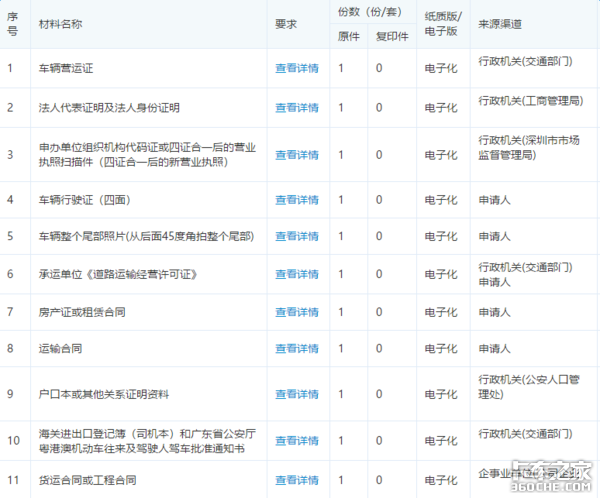The height and width of the screenshot is (498, 600).
Task: Click details link for 海关进出口登记簿 row
Action: click(x=297, y=441)
